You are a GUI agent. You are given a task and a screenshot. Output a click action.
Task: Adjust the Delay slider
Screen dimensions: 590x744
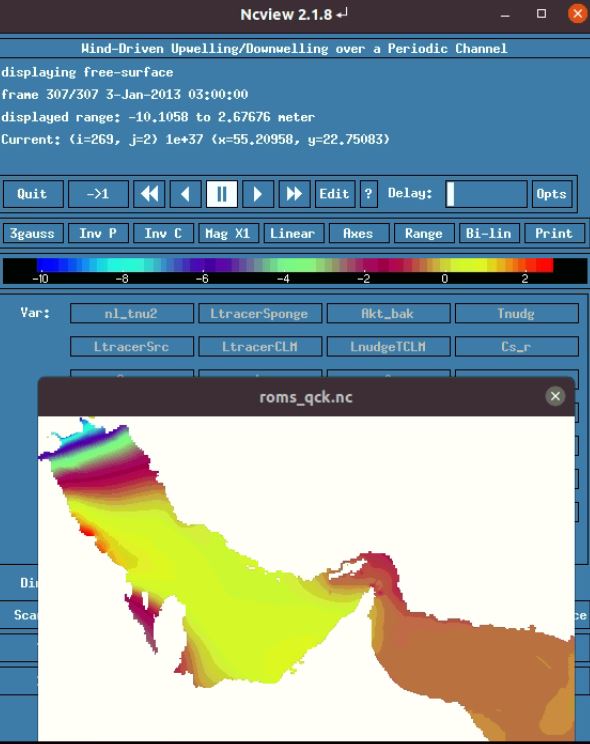(x=486, y=194)
